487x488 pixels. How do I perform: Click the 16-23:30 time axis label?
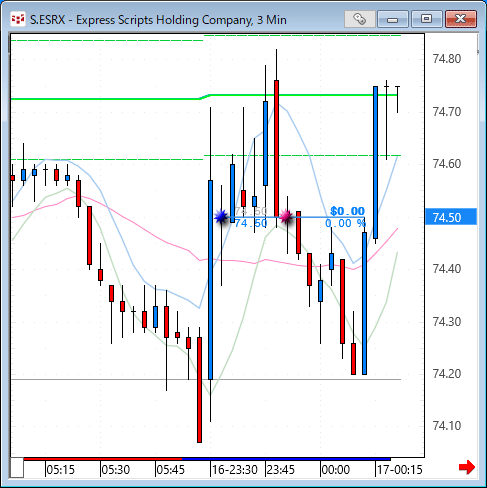(x=235, y=470)
